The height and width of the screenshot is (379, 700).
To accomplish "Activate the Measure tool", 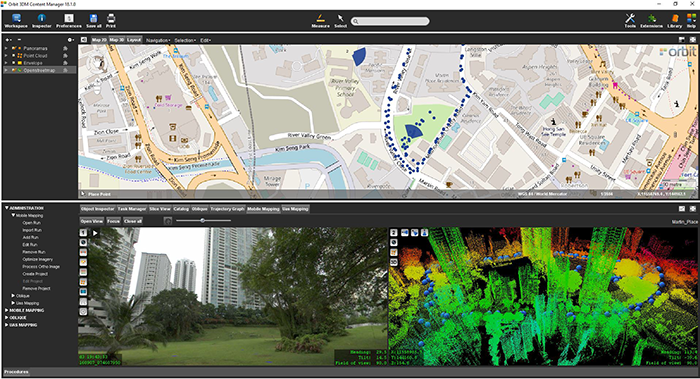I will (321, 21).
